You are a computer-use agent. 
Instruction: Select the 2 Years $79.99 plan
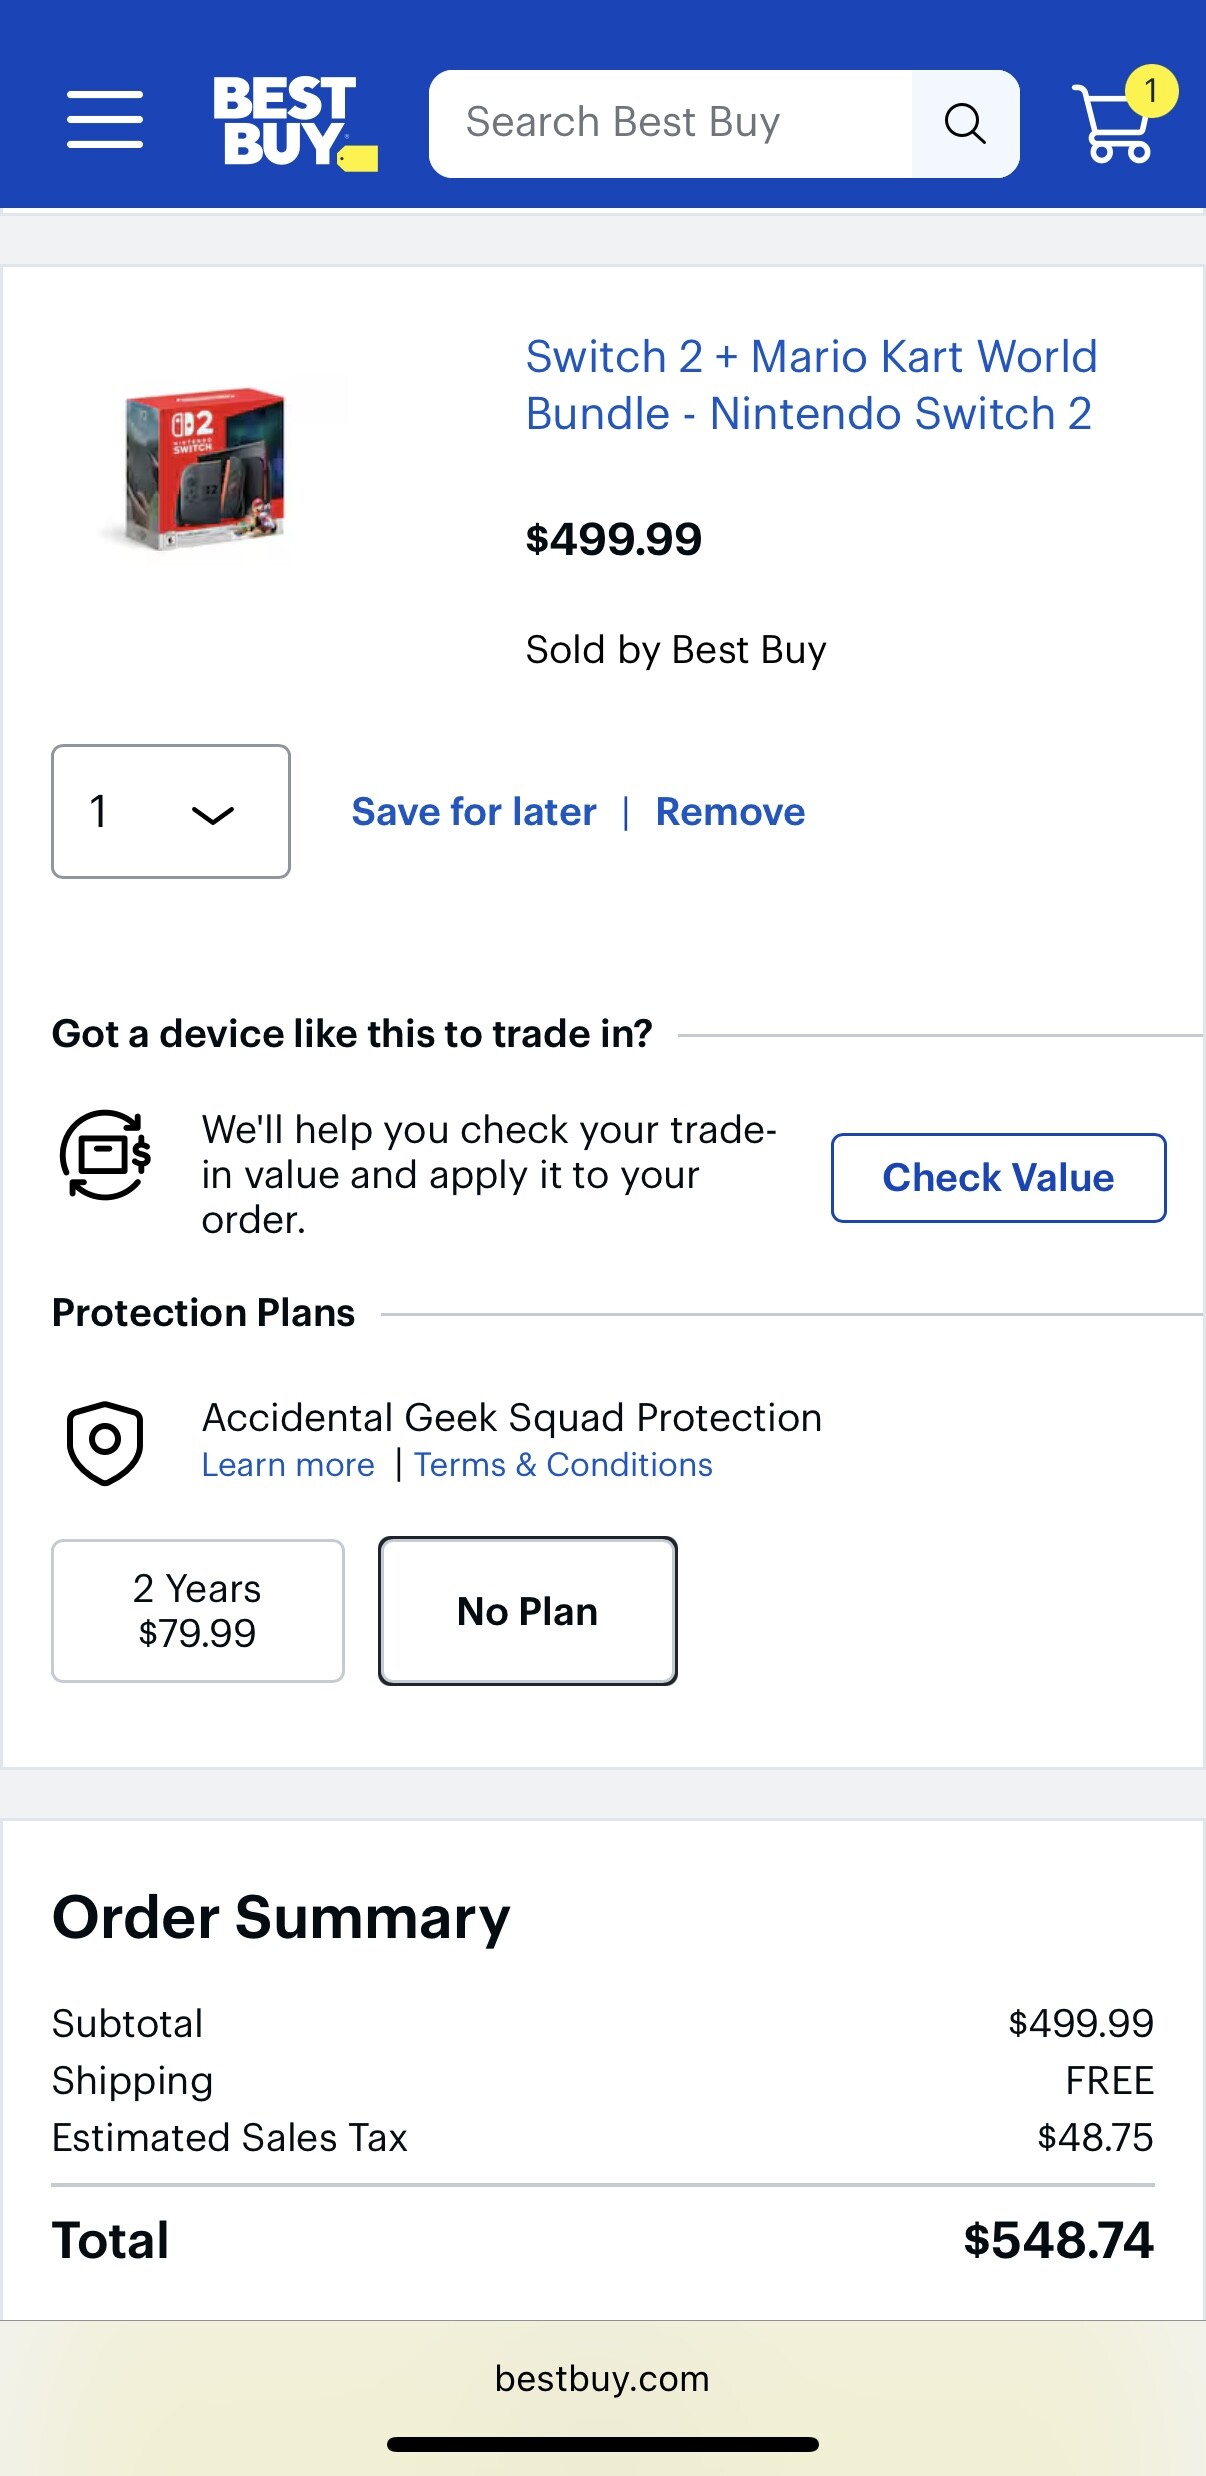[198, 1610]
